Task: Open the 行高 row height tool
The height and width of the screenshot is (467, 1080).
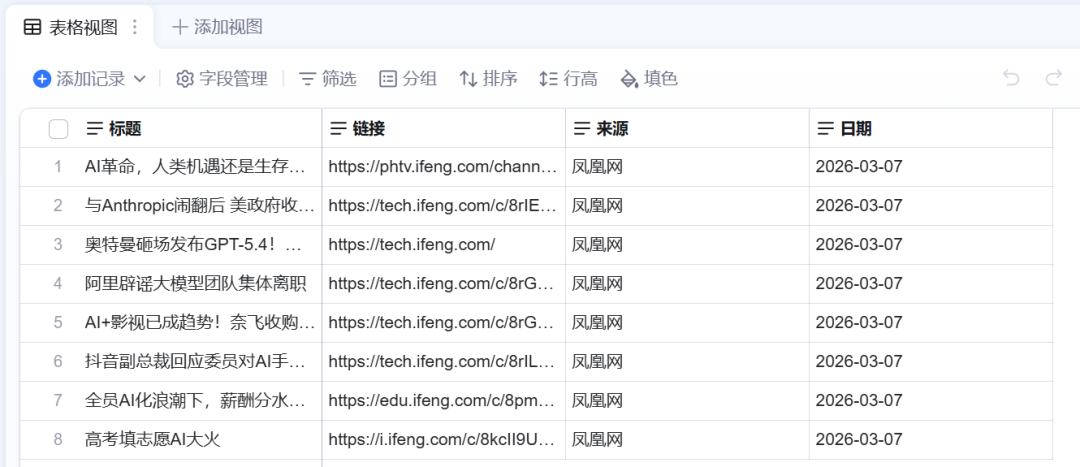Action: (x=568, y=79)
